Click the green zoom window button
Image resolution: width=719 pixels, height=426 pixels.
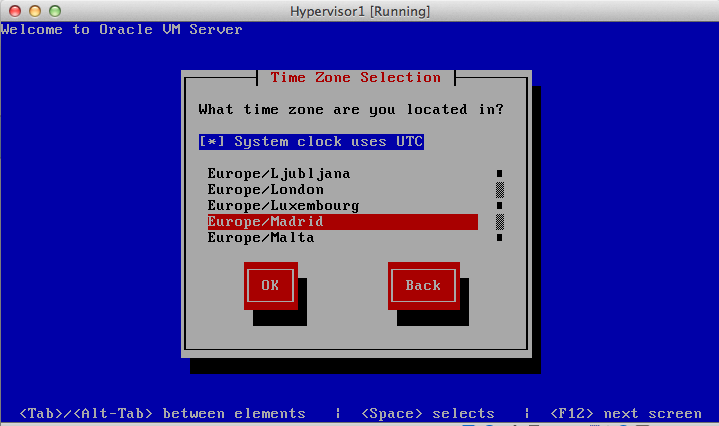tap(53, 11)
